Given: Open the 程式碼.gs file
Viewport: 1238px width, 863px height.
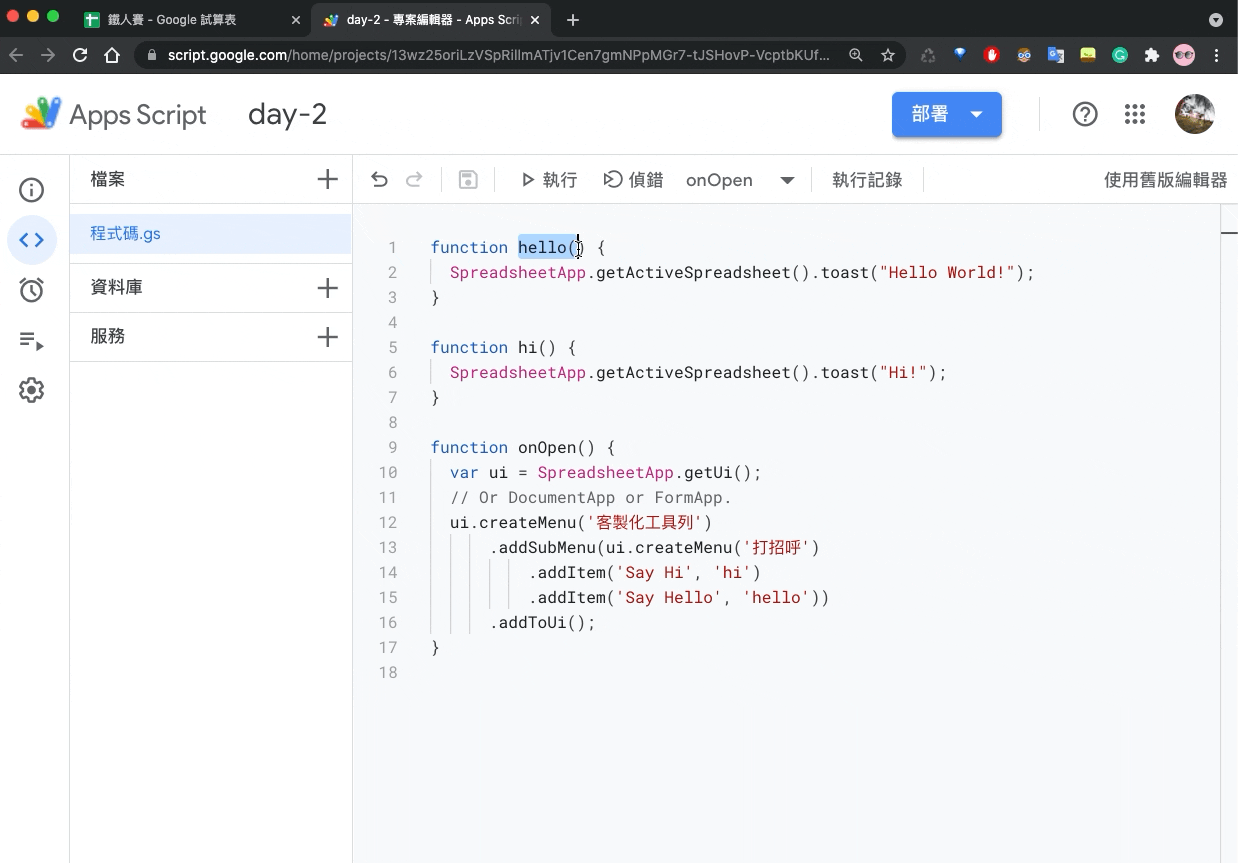Looking at the screenshot, I should (x=211, y=234).
